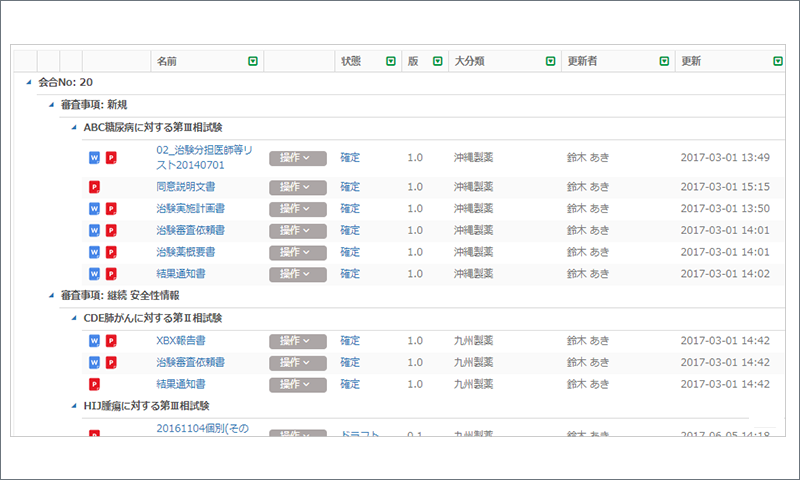Open filter dropdown for 版 column
Viewport: 800px width, 480px height.
[438, 61]
